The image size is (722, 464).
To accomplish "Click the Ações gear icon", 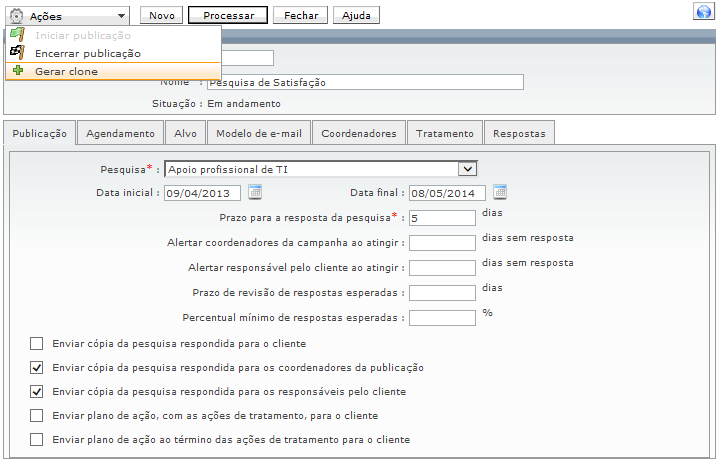I will coord(16,16).
